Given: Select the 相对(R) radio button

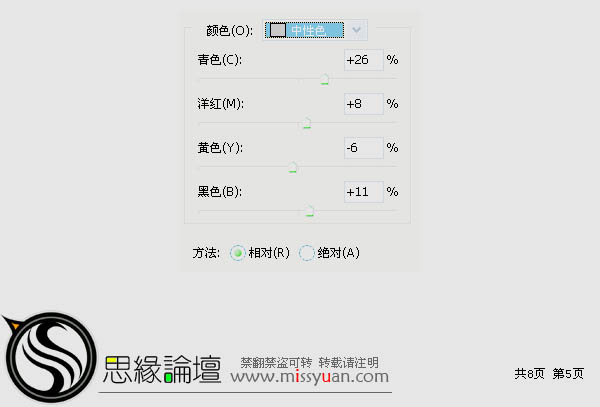Looking at the screenshot, I should [237, 253].
